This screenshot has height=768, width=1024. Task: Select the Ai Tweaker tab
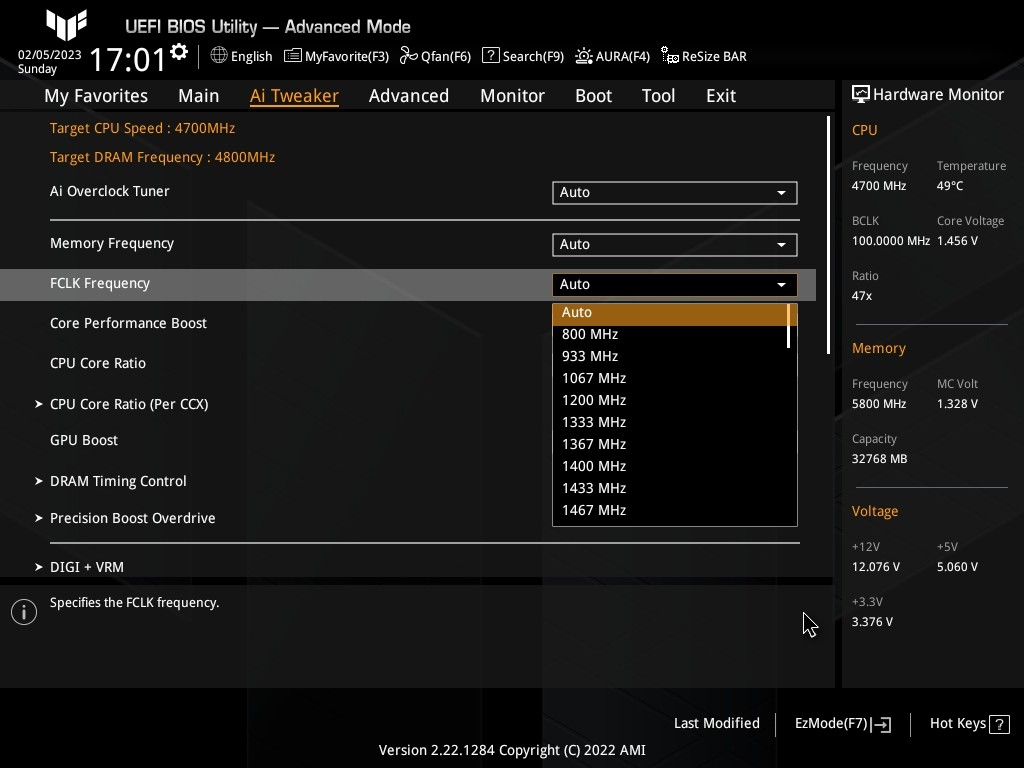tap(294, 96)
